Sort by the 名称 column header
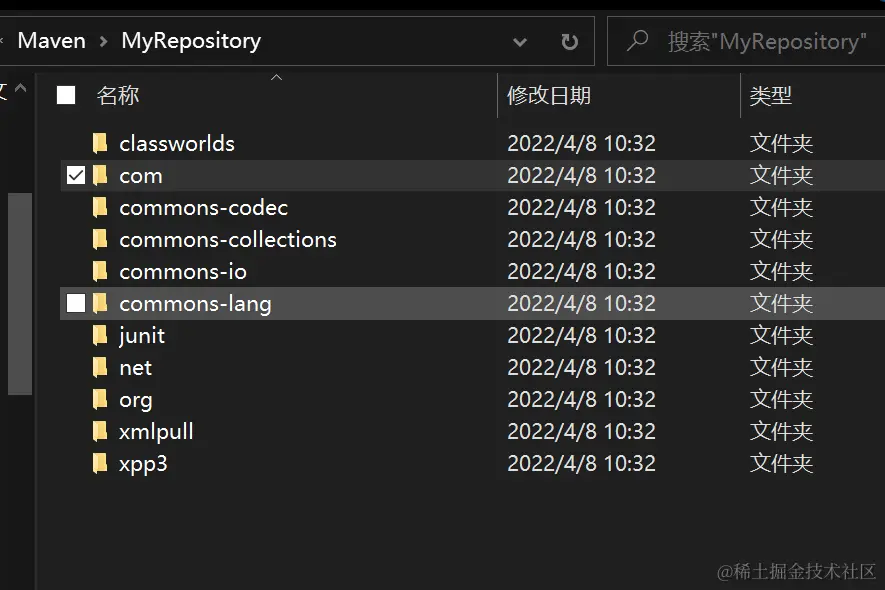Screen dimensions: 885x590 pos(118,96)
